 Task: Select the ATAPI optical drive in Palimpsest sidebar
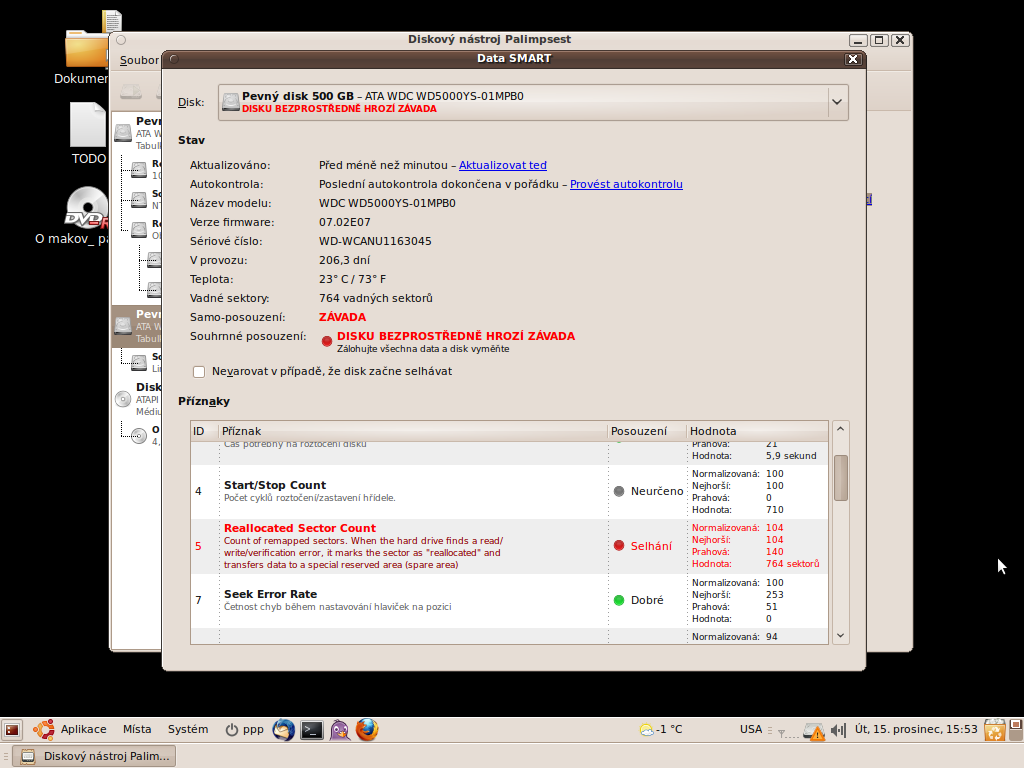click(136, 399)
